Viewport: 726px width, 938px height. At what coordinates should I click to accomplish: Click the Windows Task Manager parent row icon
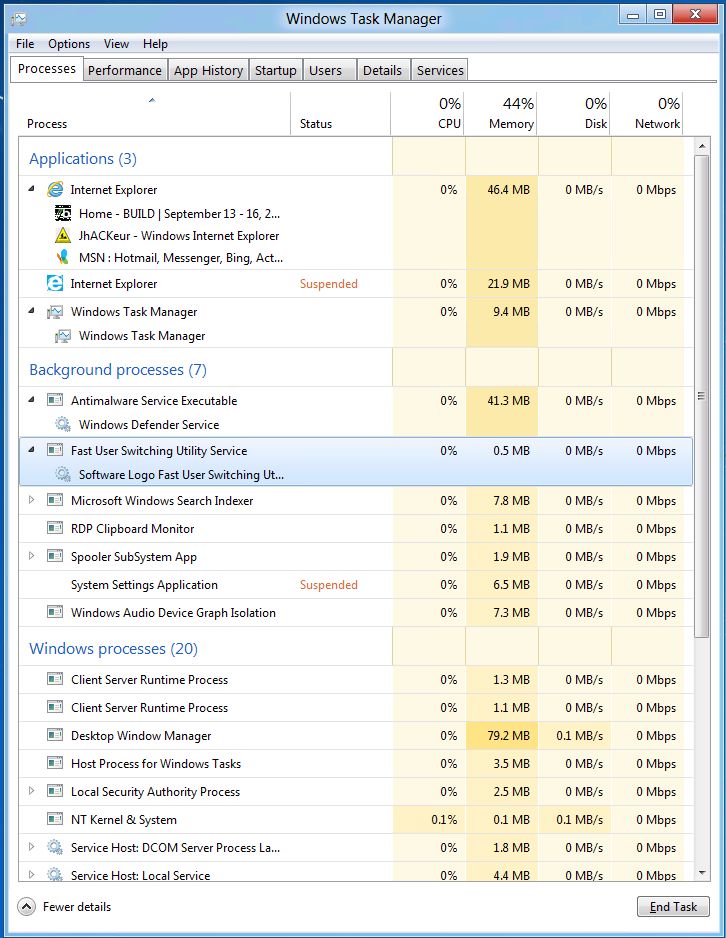tap(55, 312)
